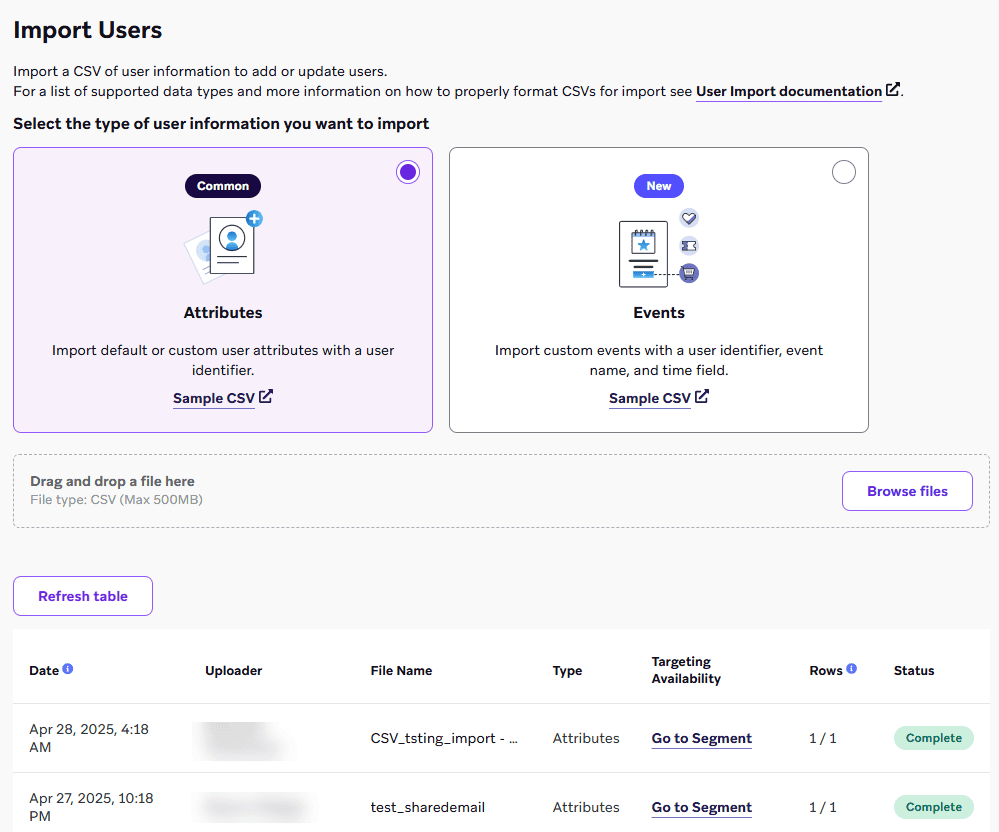Click external link icon next to Events Sample CSV
Viewport: 999px width, 832px height.
[x=701, y=397]
